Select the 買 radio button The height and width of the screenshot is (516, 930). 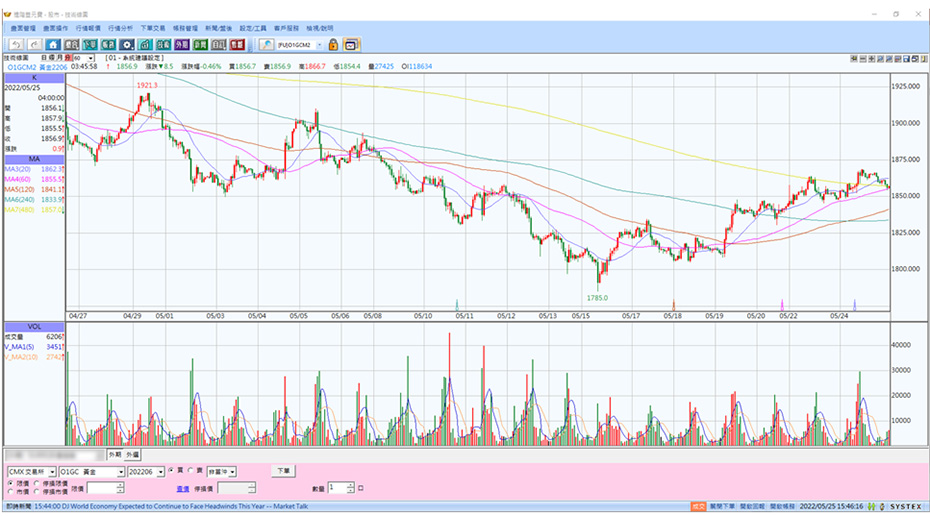point(171,470)
